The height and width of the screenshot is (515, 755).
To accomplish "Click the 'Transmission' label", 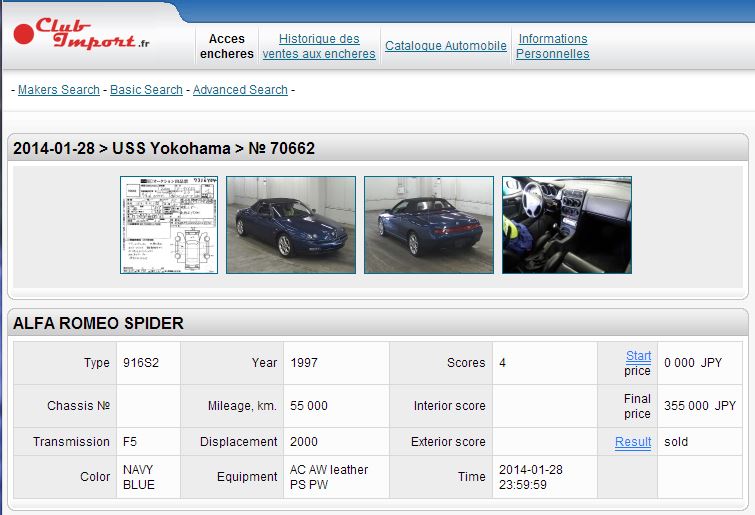I will pyautogui.click(x=71, y=442).
